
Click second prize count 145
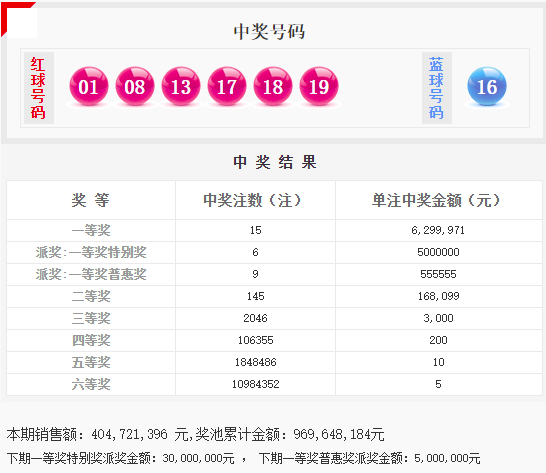click(x=256, y=296)
